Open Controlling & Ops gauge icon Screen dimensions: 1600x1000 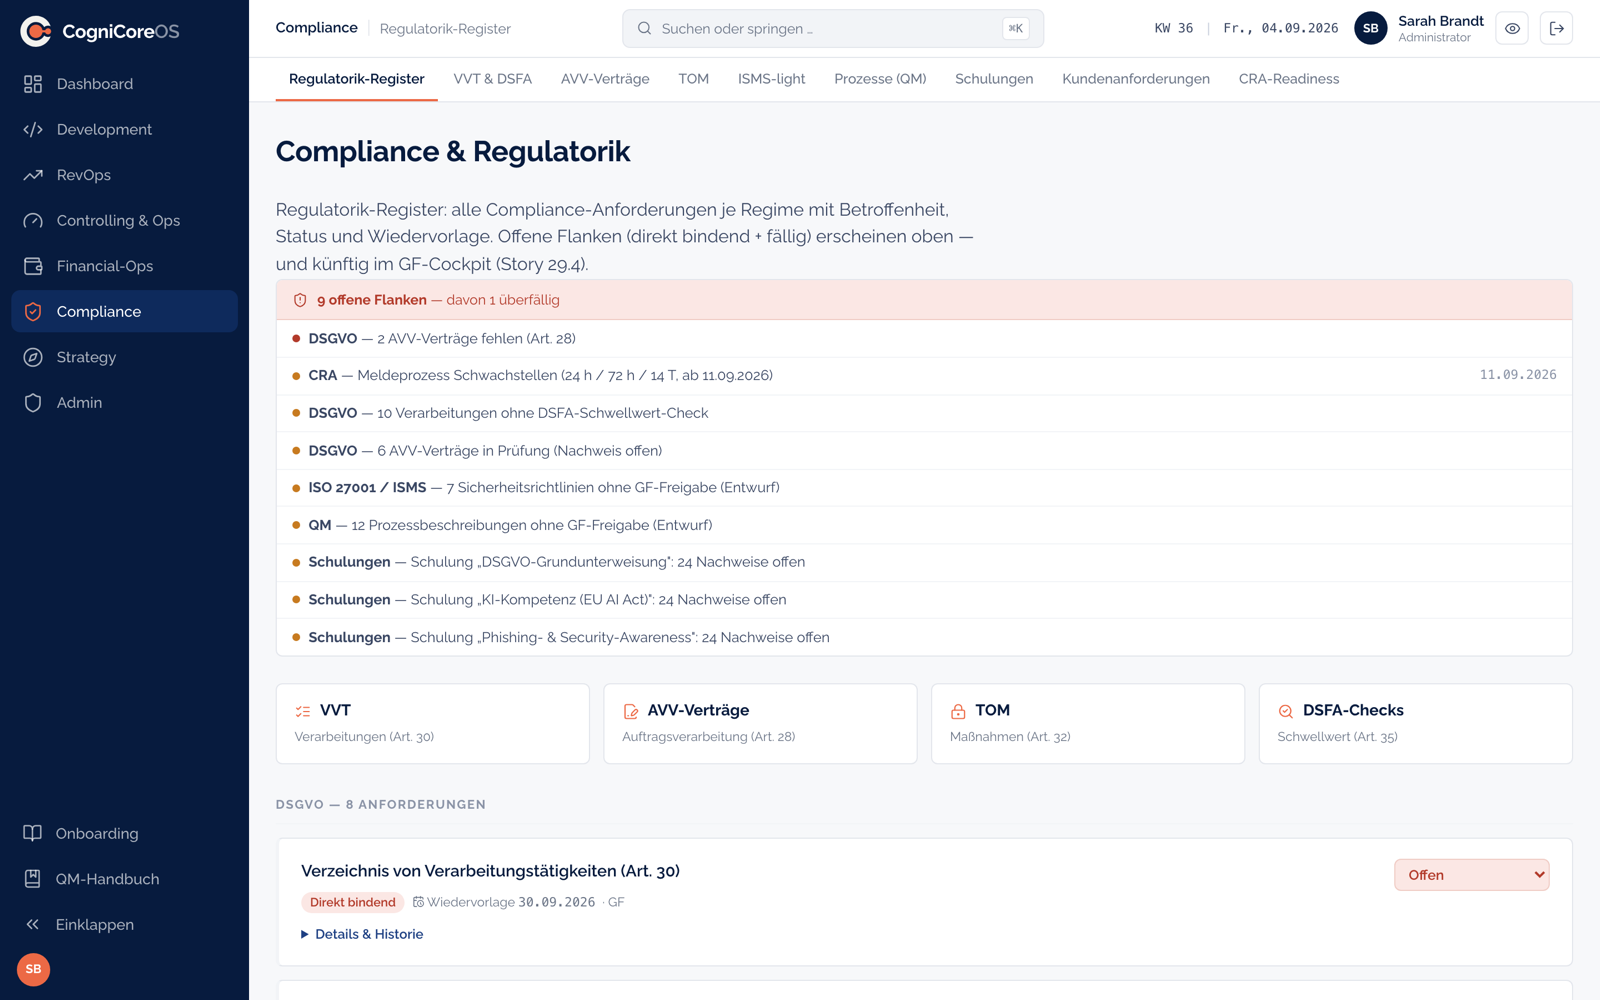tap(33, 221)
